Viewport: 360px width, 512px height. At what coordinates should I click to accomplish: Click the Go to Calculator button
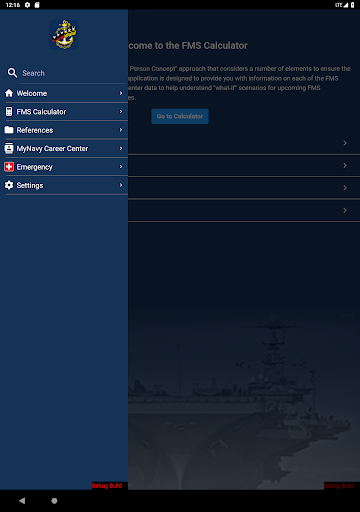(180, 116)
